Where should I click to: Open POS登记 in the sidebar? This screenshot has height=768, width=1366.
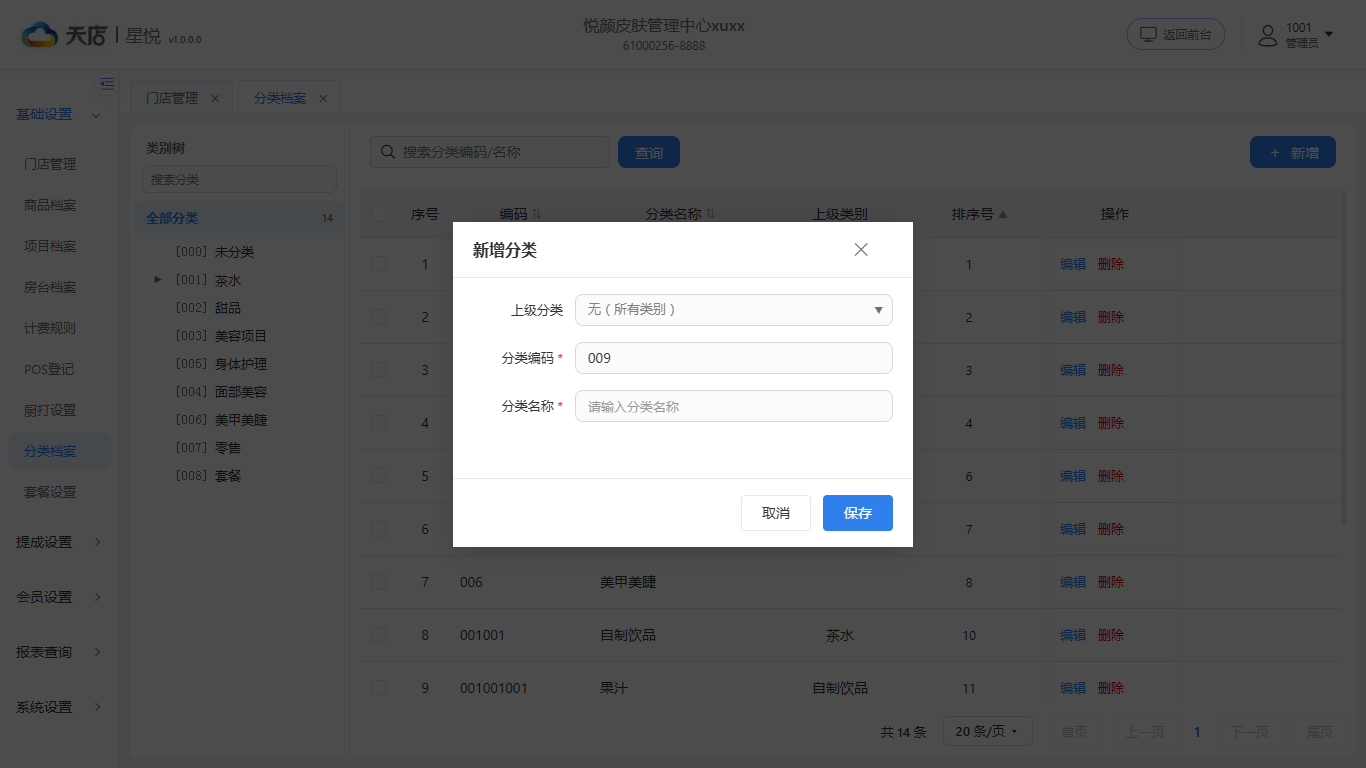[x=50, y=369]
